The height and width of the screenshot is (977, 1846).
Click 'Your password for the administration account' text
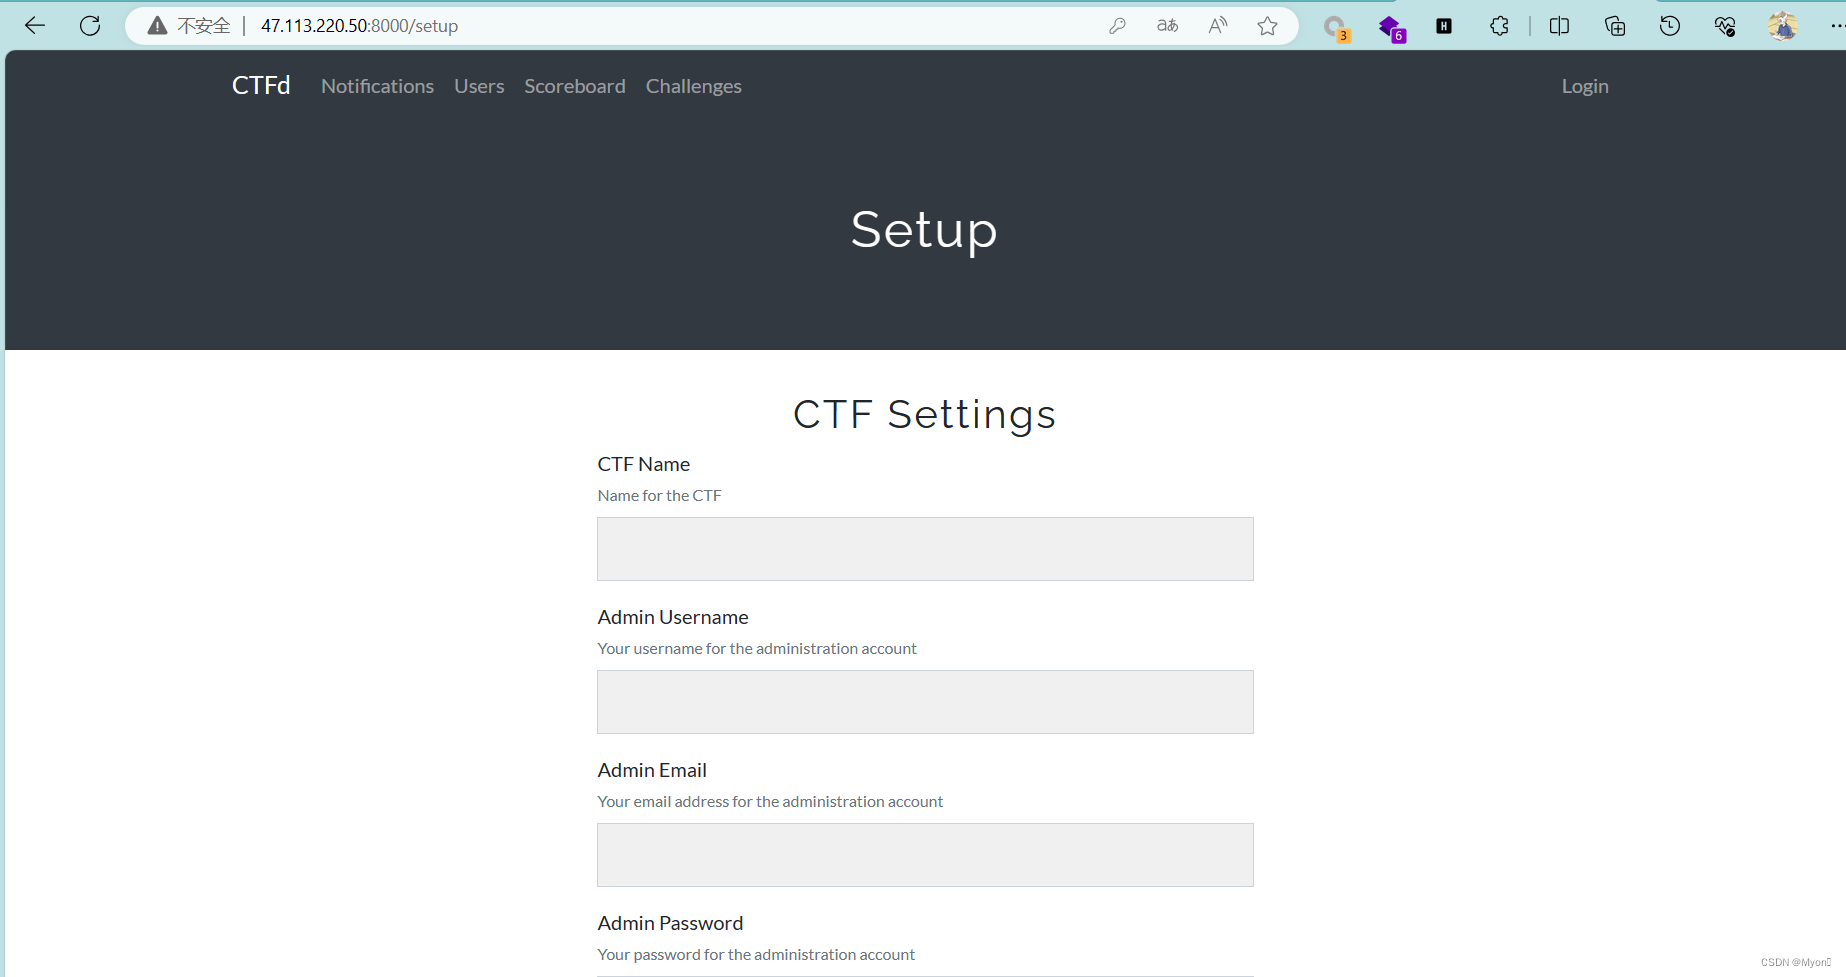[x=756, y=954]
